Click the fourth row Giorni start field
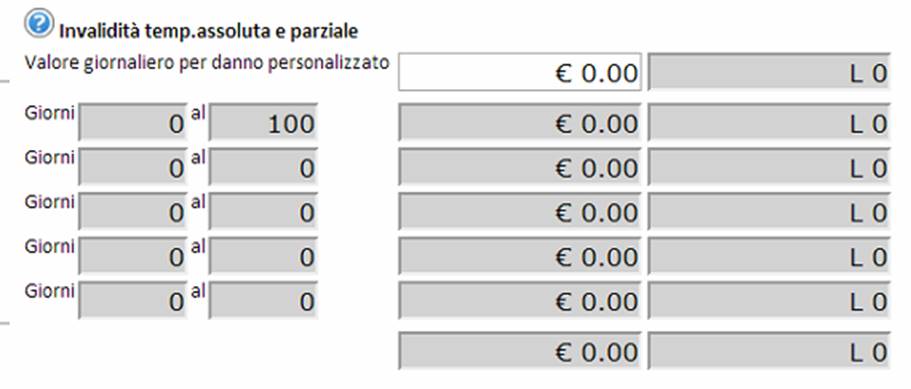The height and width of the screenshot is (389, 911). [x=132, y=256]
